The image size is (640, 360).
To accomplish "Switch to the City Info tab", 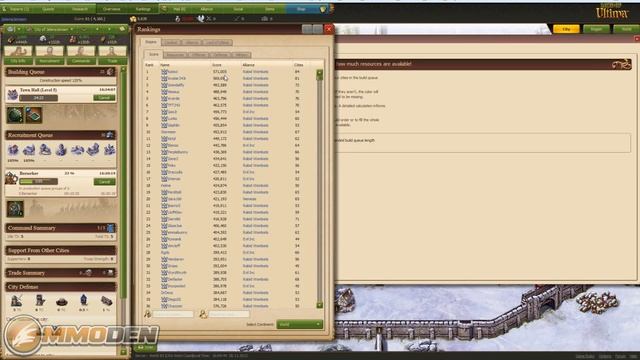I will click(x=18, y=61).
